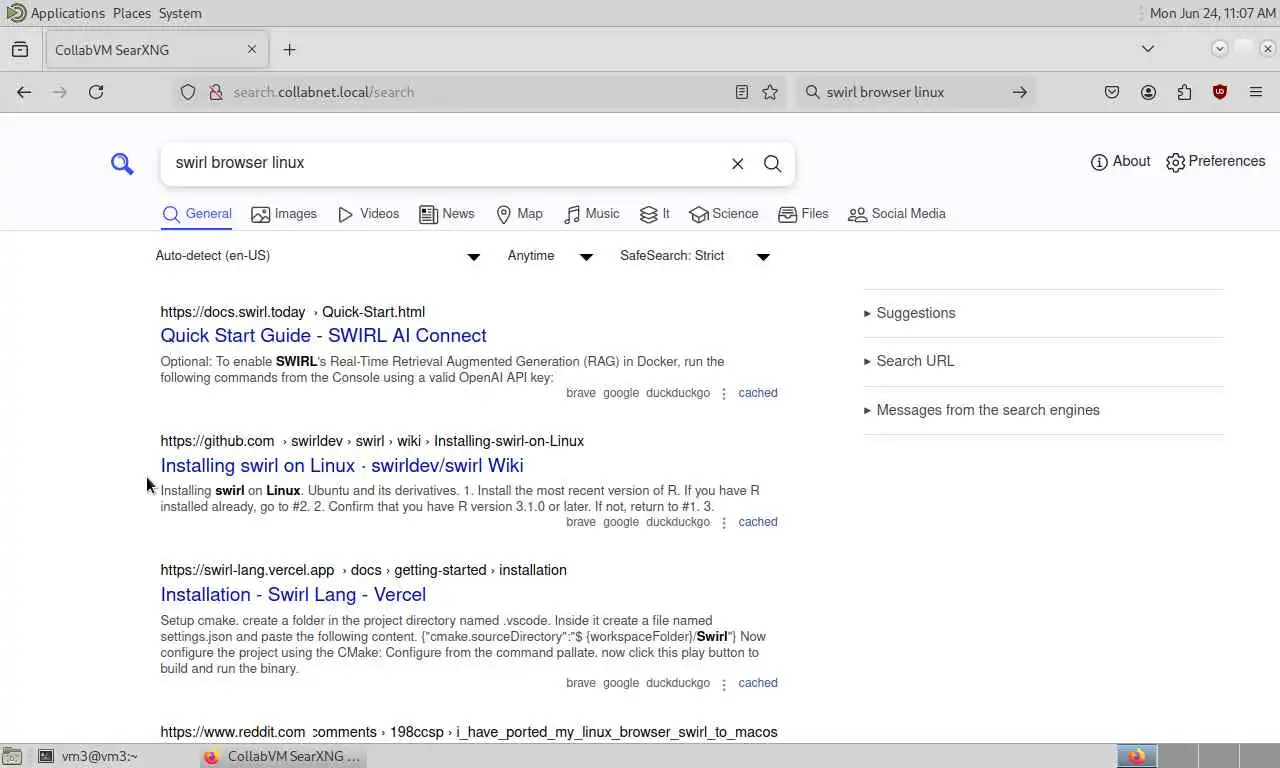
Task: Open cached link for Quick Start Guide result
Action: click(758, 393)
